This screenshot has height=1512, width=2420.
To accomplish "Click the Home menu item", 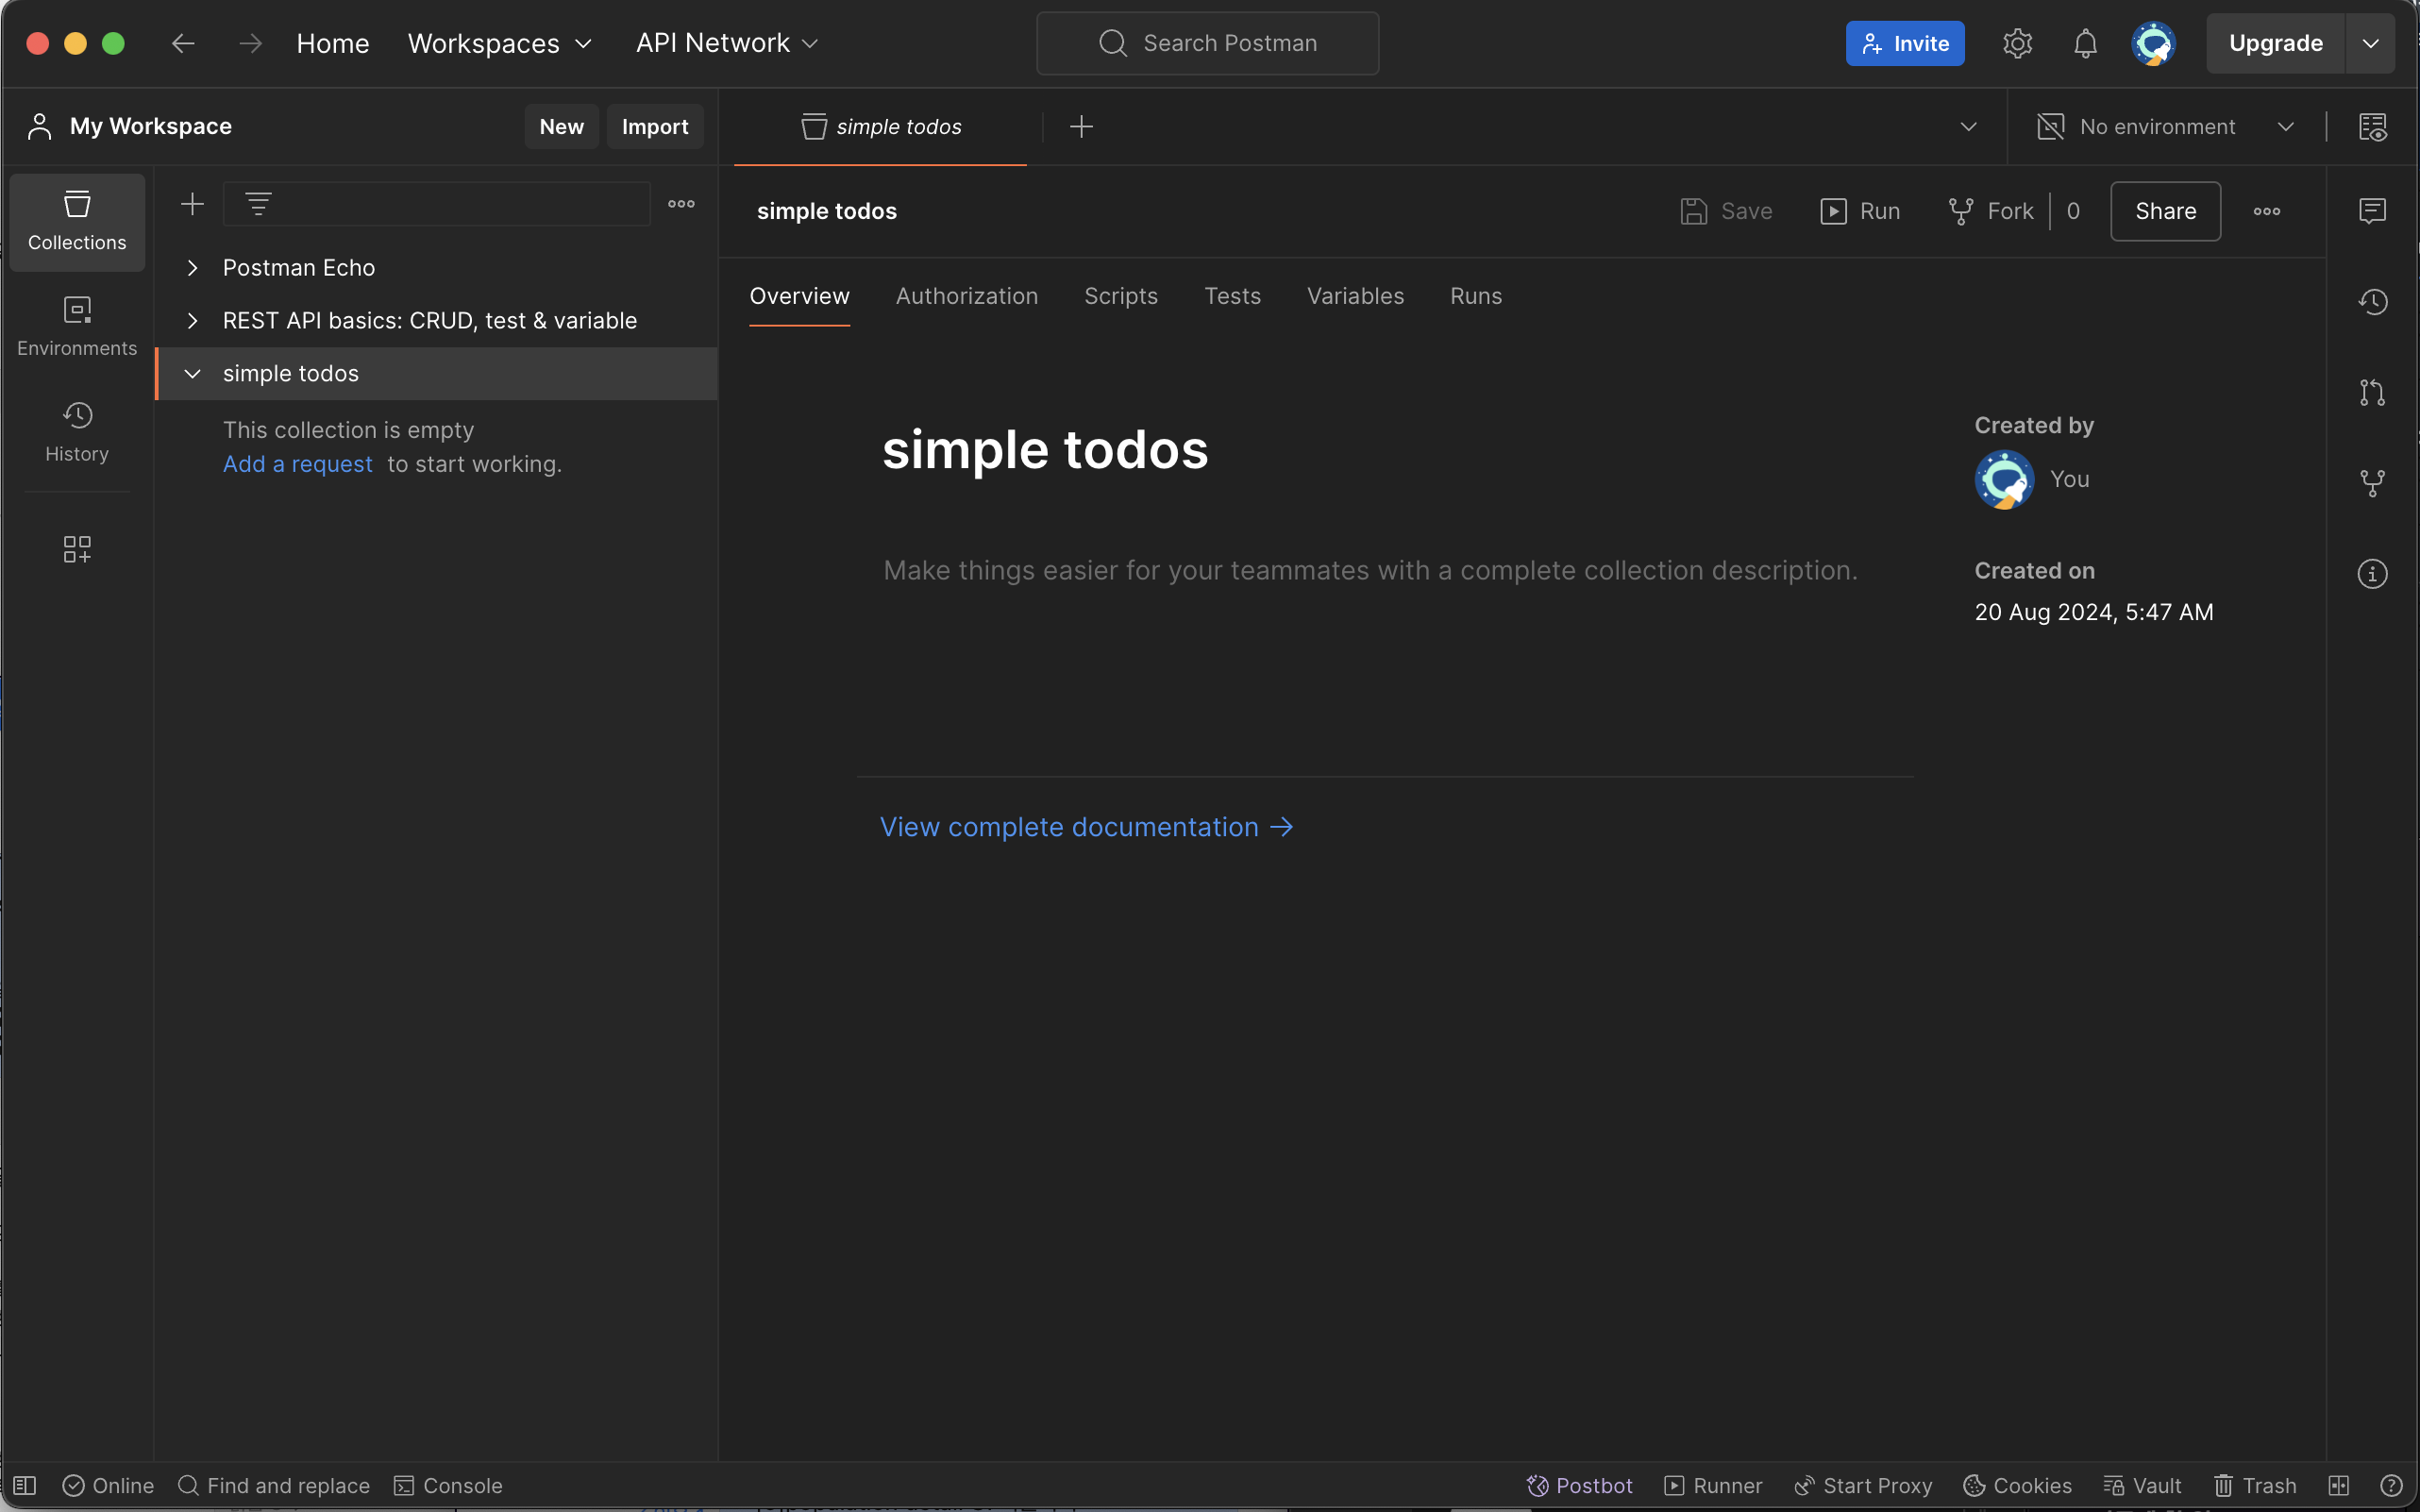I will click(333, 43).
